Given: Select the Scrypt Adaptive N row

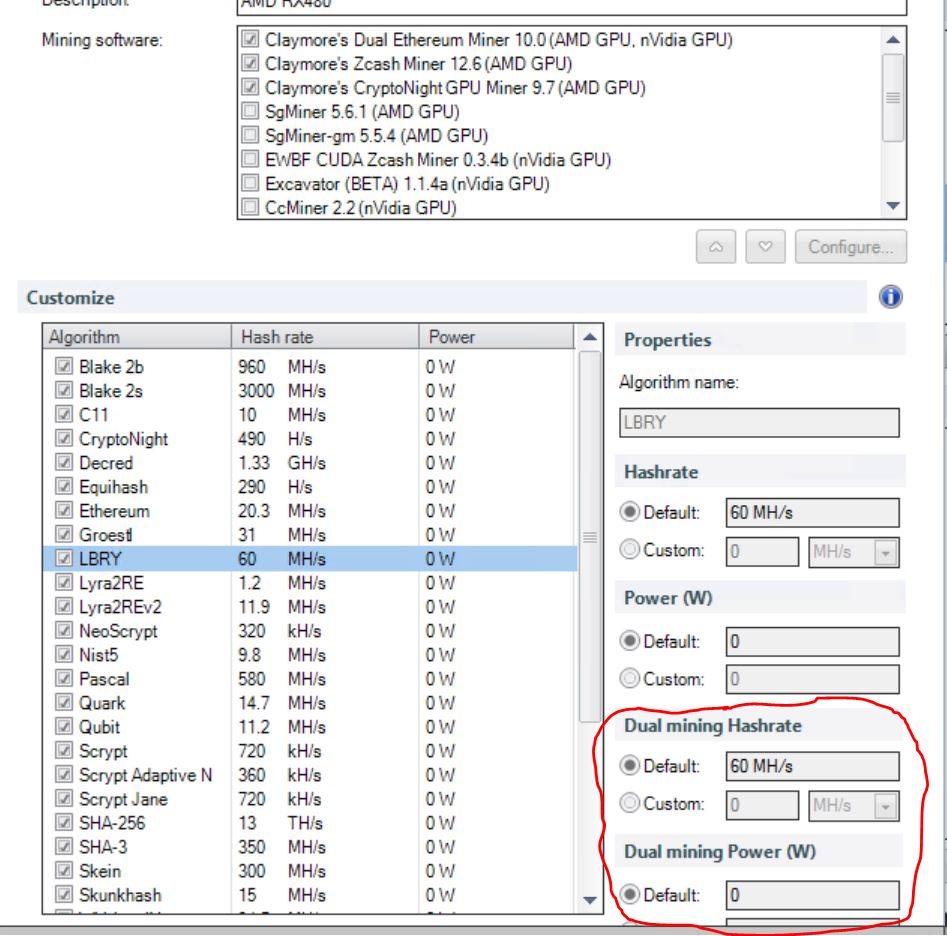Looking at the screenshot, I should (310, 775).
